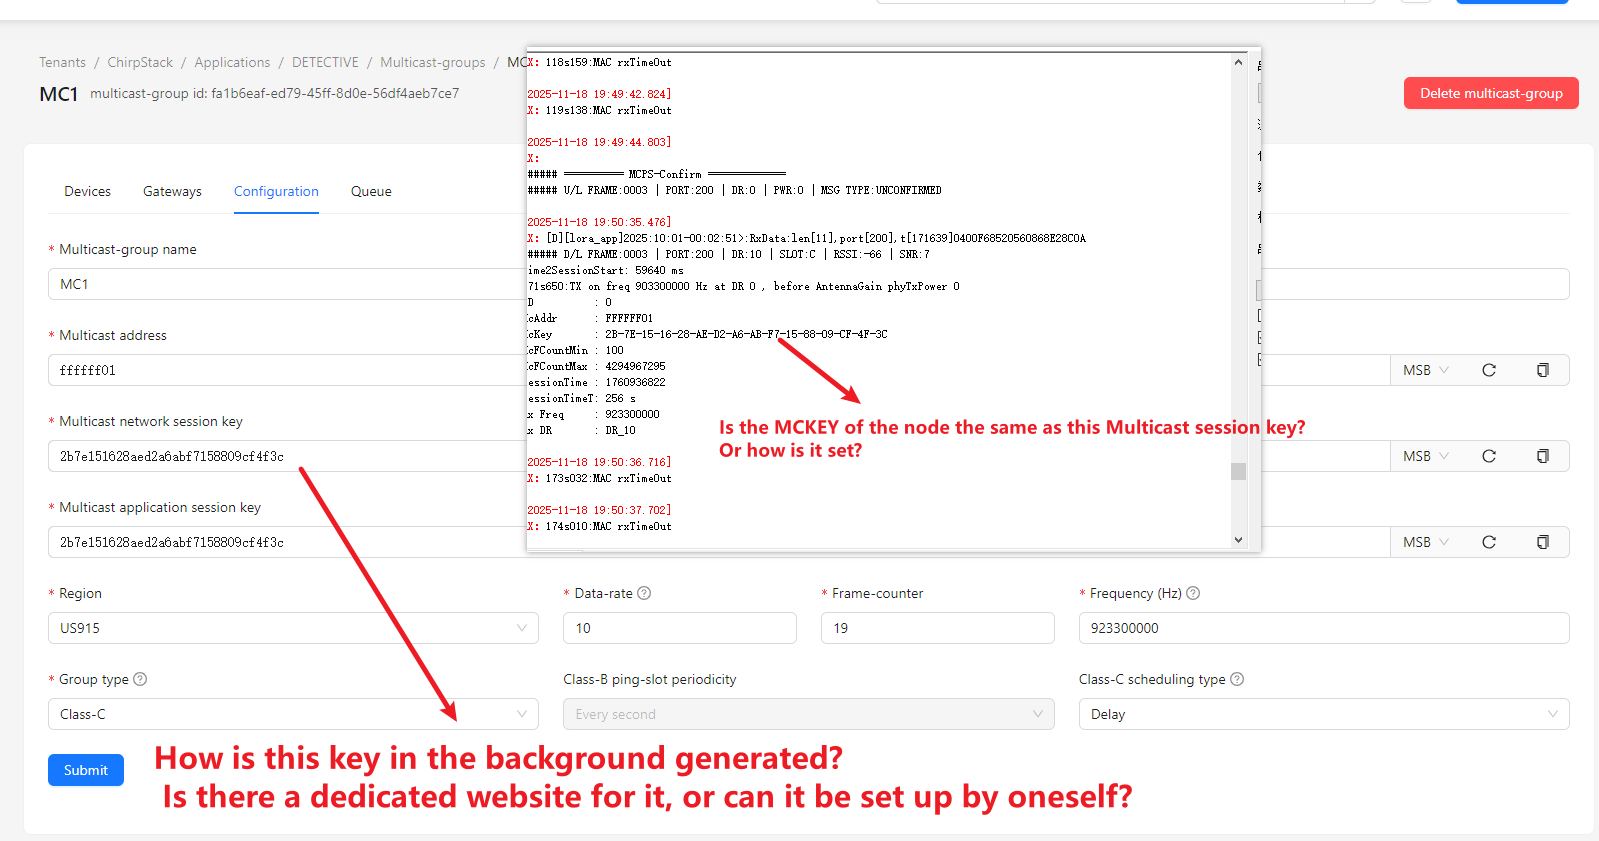Expand the Group type Class-C dropdown
The width and height of the screenshot is (1599, 841).
[293, 714]
